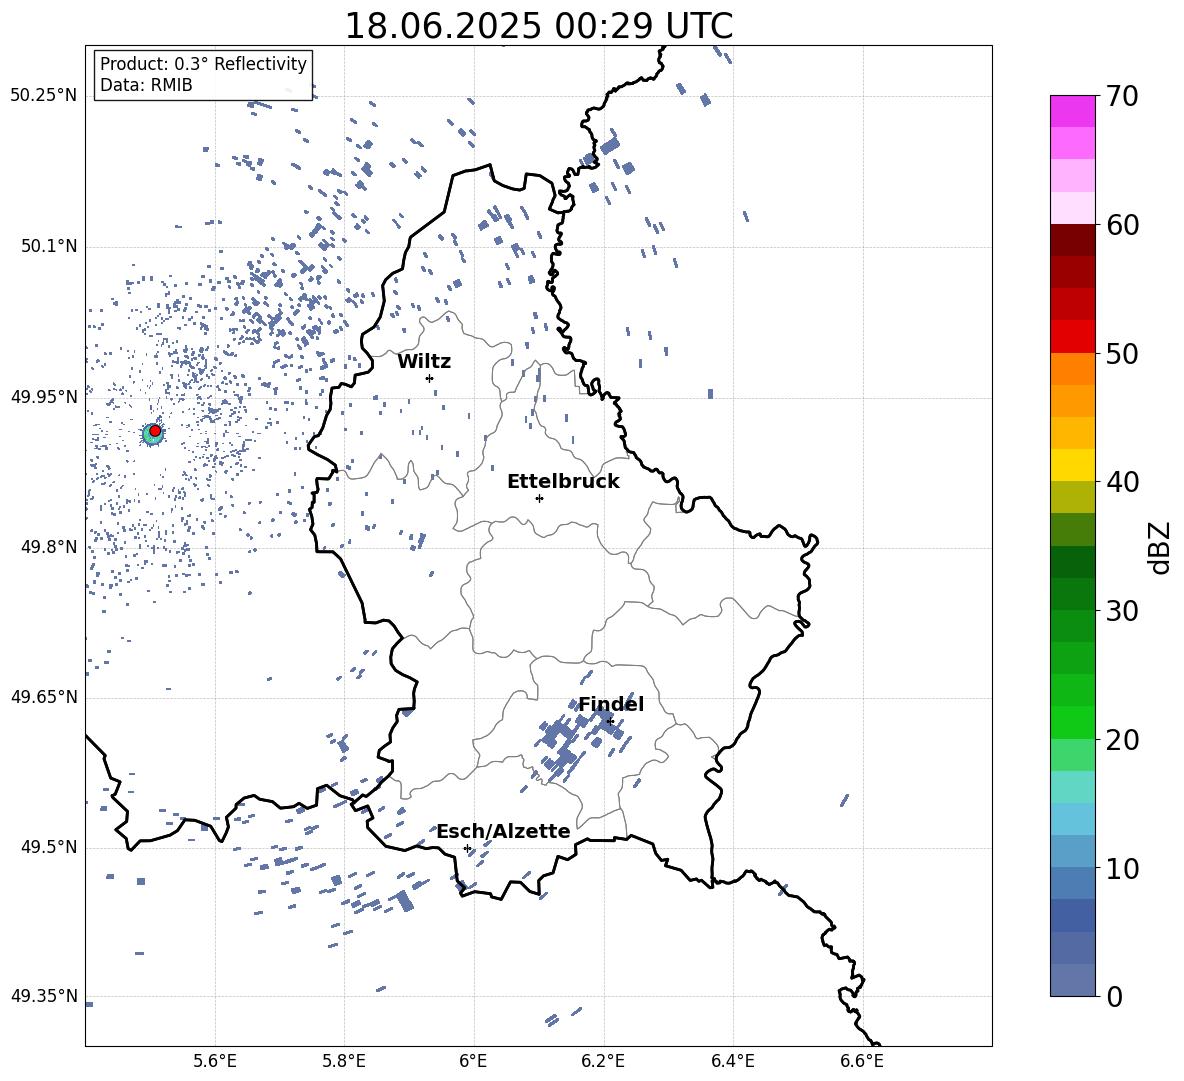Click the 6.2°E longitude label
Image resolution: width=1184 pixels, height=1081 pixels.
tap(603, 1061)
